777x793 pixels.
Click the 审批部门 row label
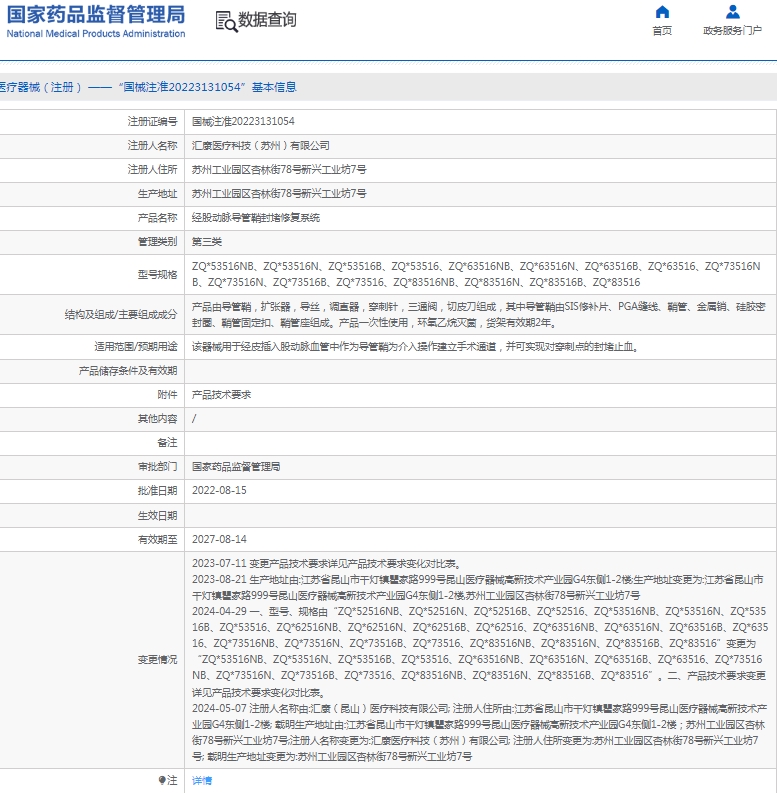[157, 467]
